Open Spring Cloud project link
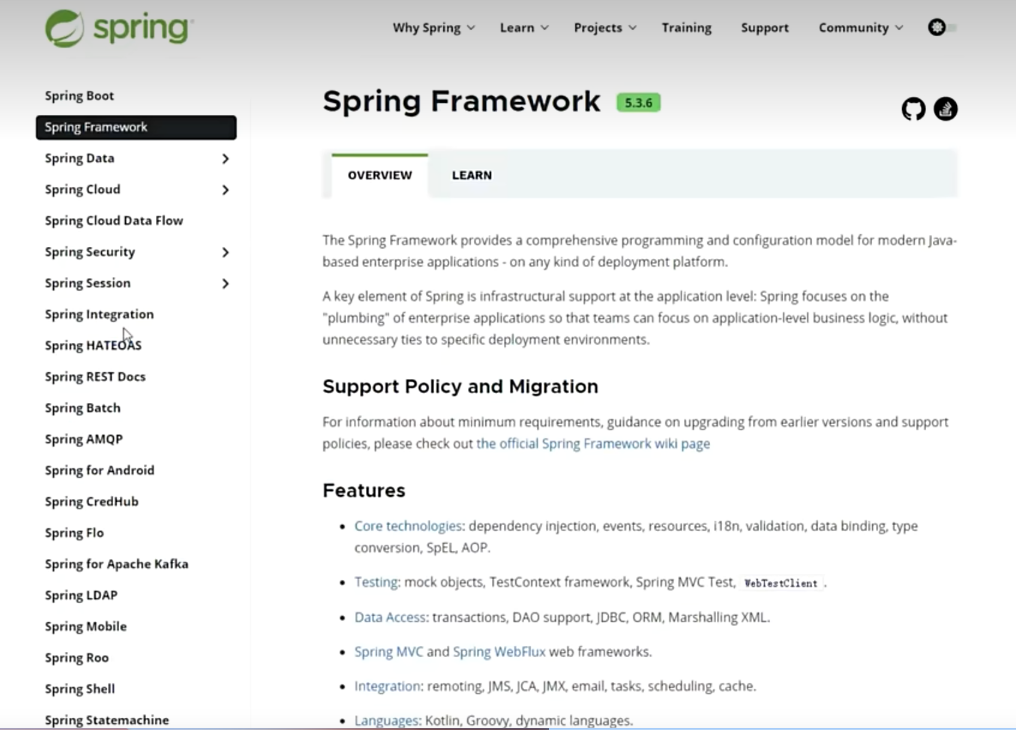Image resolution: width=1016 pixels, height=730 pixels. pos(82,189)
